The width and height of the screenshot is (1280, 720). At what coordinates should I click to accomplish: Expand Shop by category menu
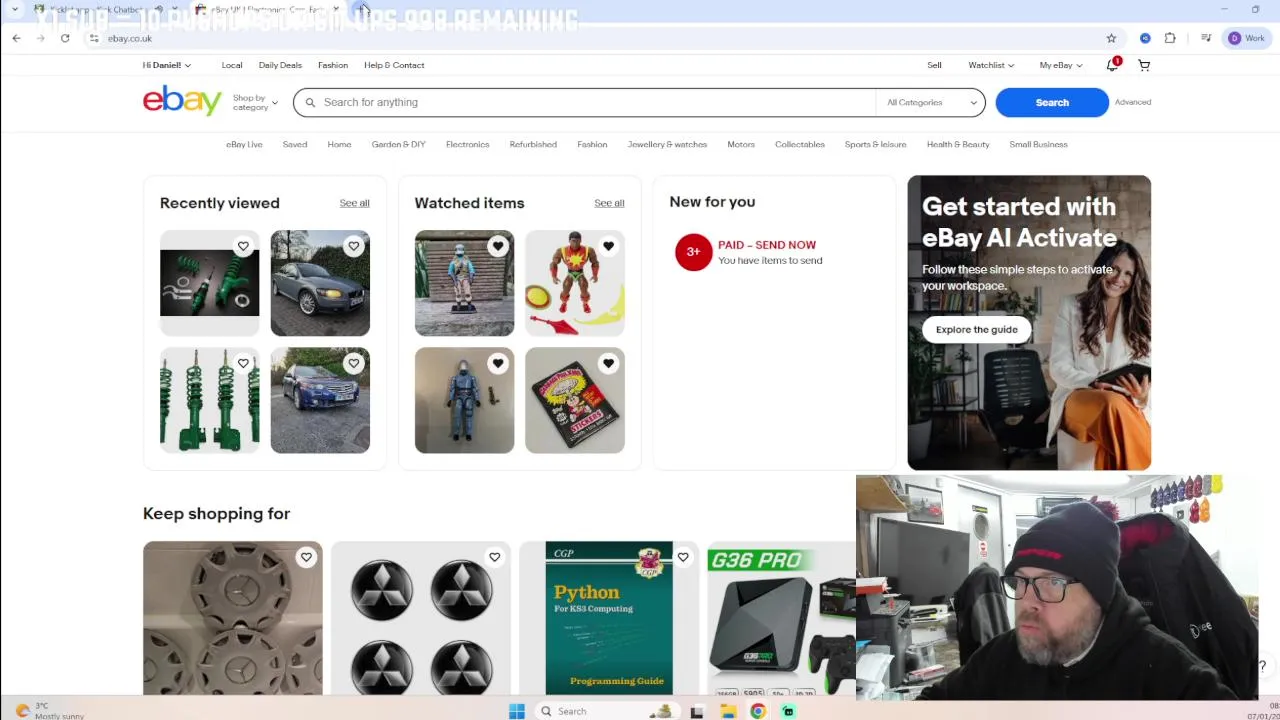[x=255, y=102]
